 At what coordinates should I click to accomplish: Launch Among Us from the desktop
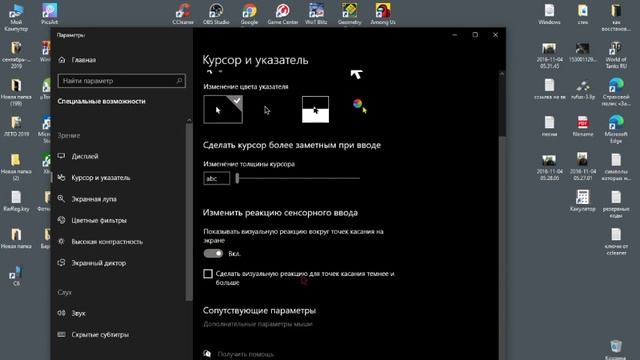coord(383,14)
